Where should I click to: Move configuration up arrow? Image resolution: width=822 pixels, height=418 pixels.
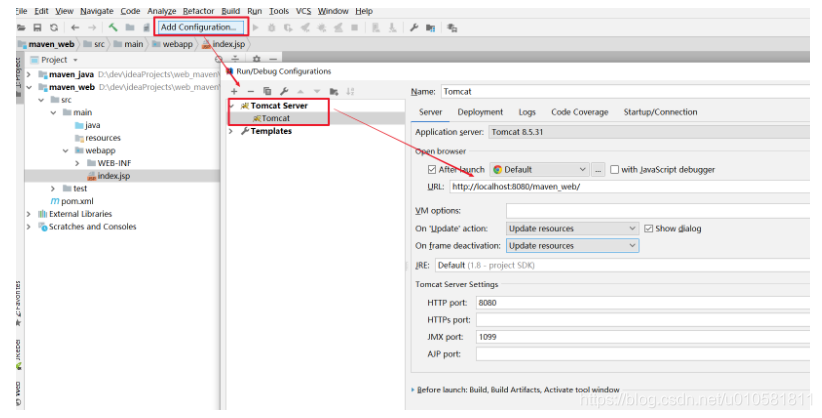tap(300, 91)
